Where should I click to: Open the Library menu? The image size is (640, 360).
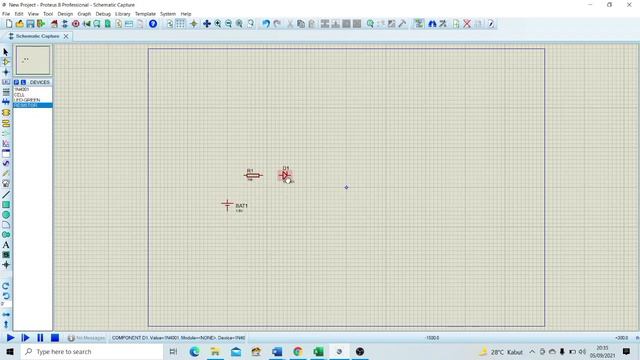pos(122,13)
